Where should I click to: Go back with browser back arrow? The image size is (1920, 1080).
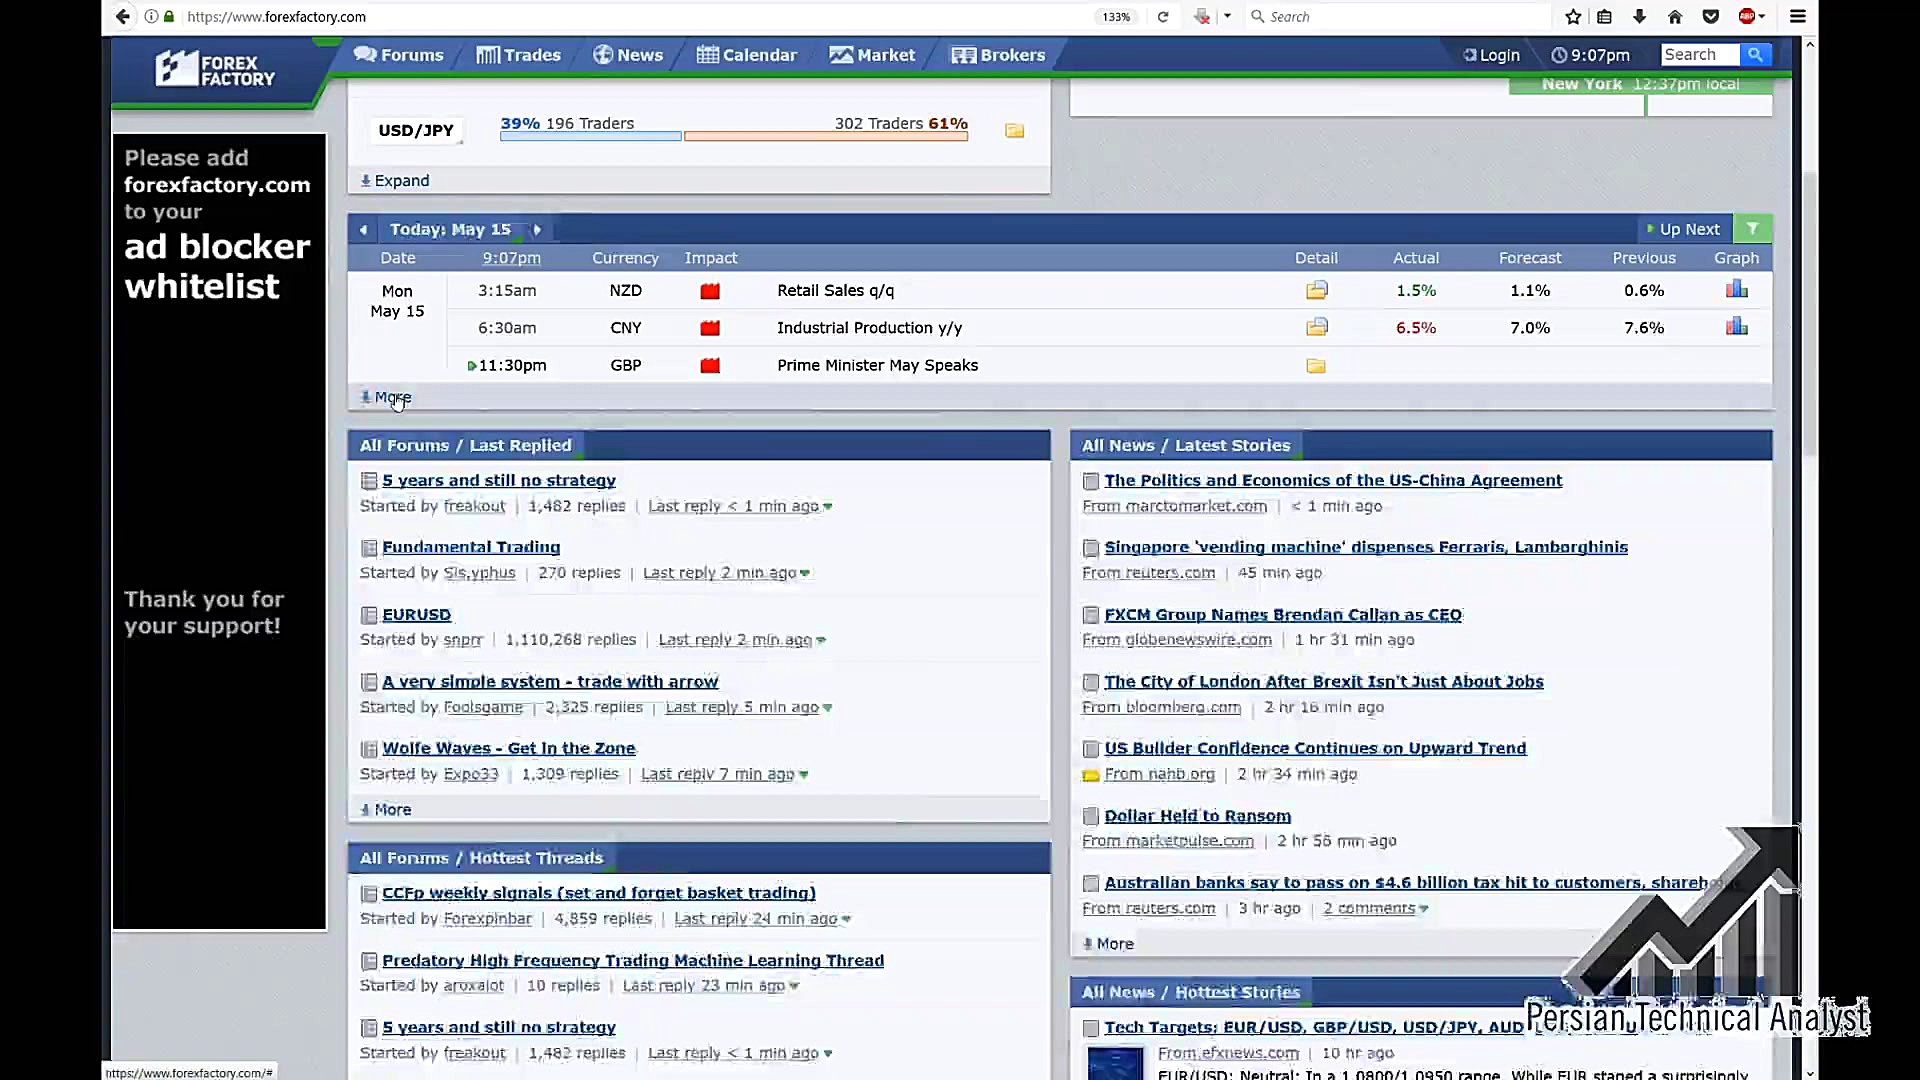122,16
